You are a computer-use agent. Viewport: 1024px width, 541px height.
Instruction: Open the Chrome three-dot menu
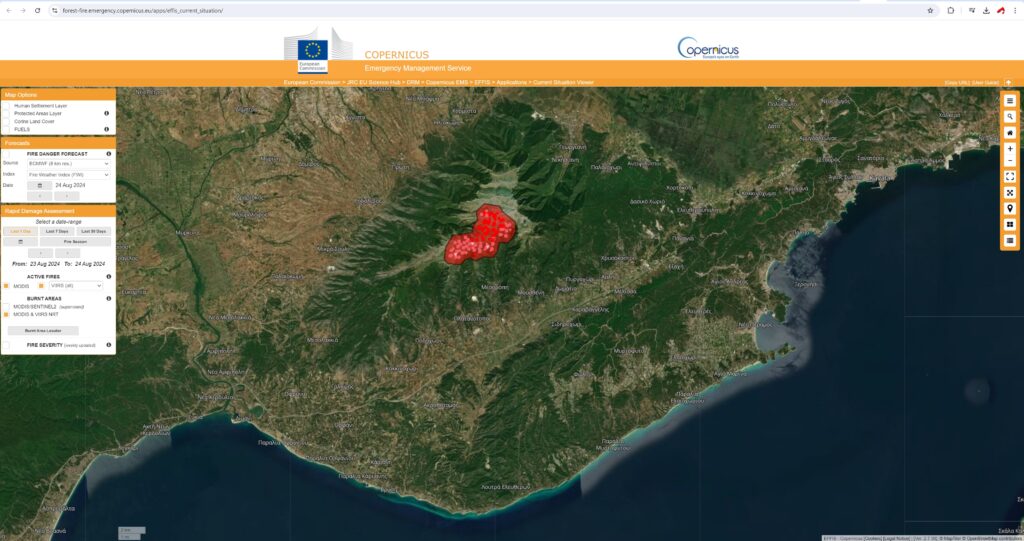click(1015, 10)
